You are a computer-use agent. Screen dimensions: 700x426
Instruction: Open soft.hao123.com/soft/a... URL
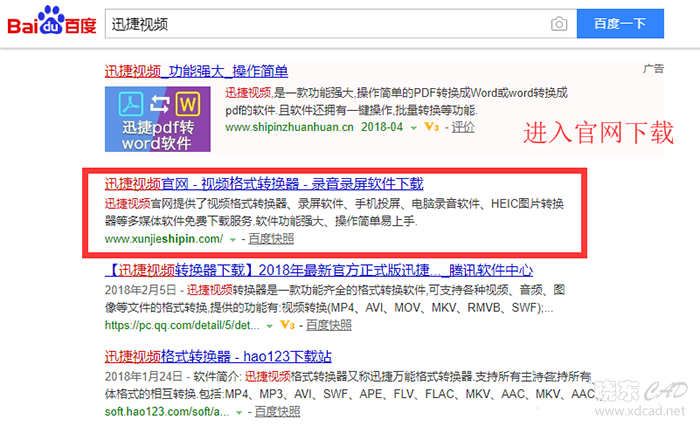coord(167,411)
